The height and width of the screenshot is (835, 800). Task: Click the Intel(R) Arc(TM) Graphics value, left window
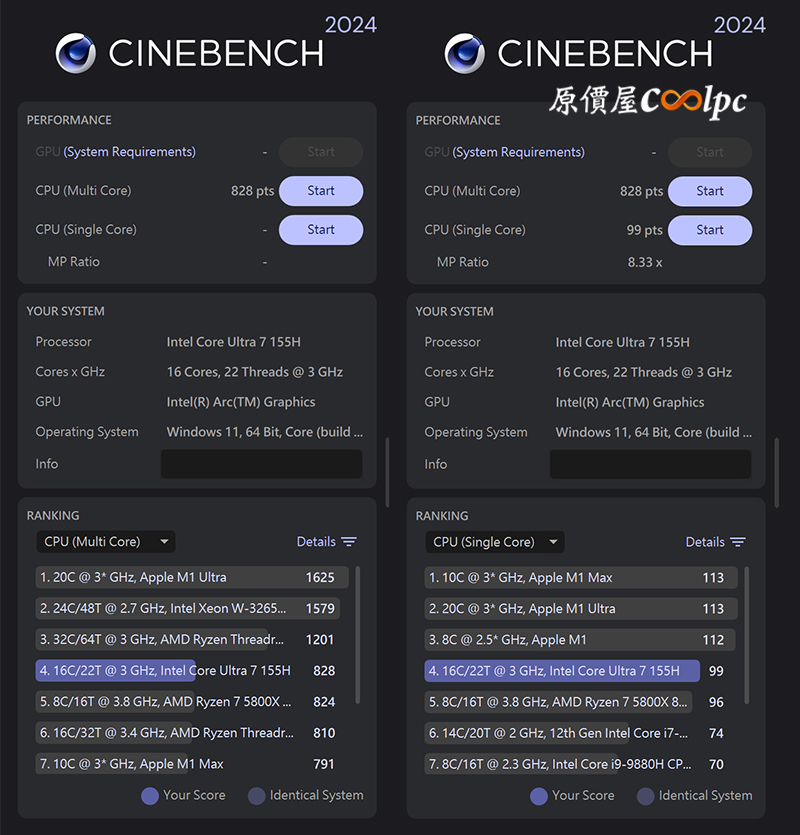[241, 402]
